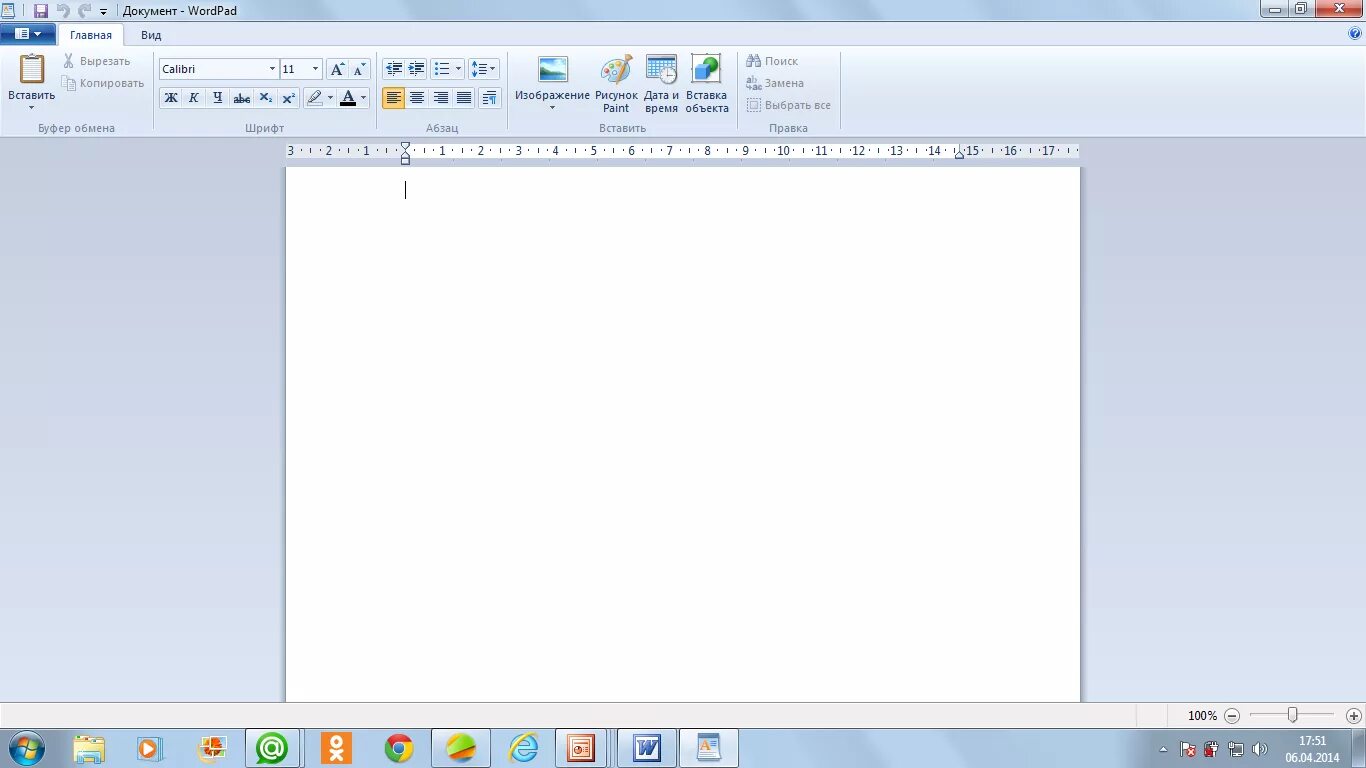Switch to the Главная tab
Screen dimensions: 1366x768
tap(91, 35)
